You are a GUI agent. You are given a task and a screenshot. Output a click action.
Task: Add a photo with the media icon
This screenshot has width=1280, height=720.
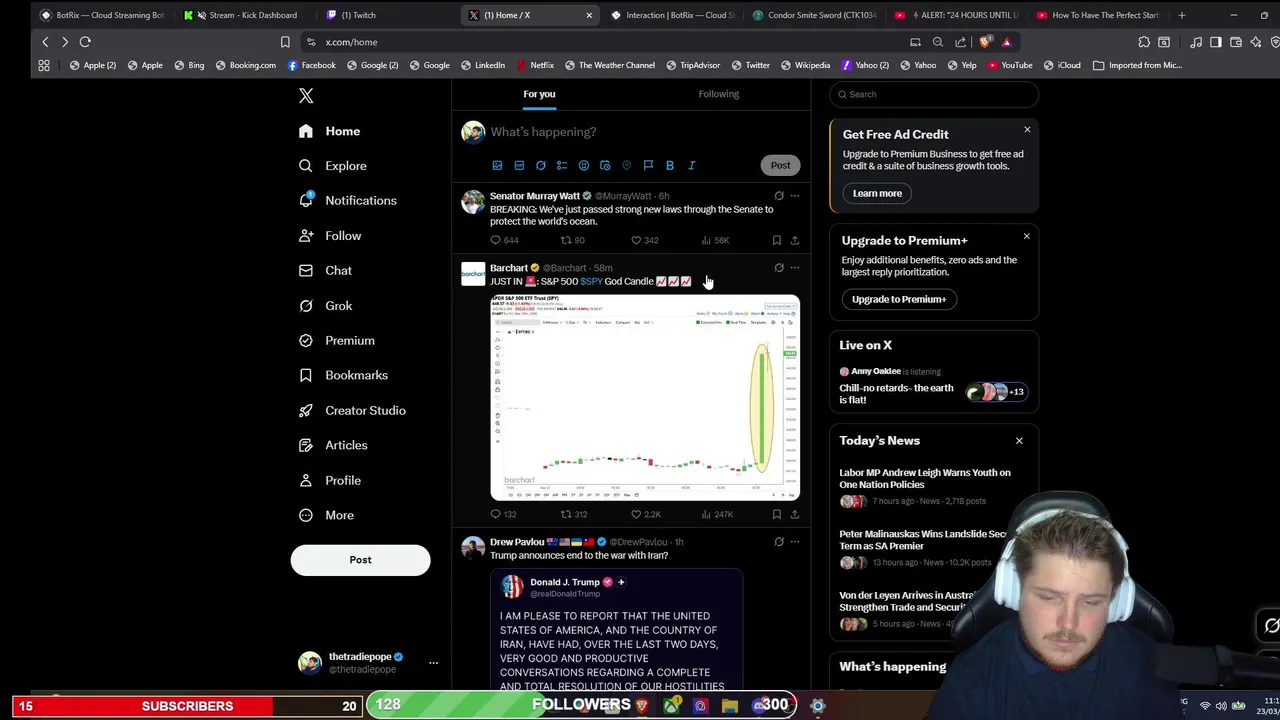pos(497,165)
